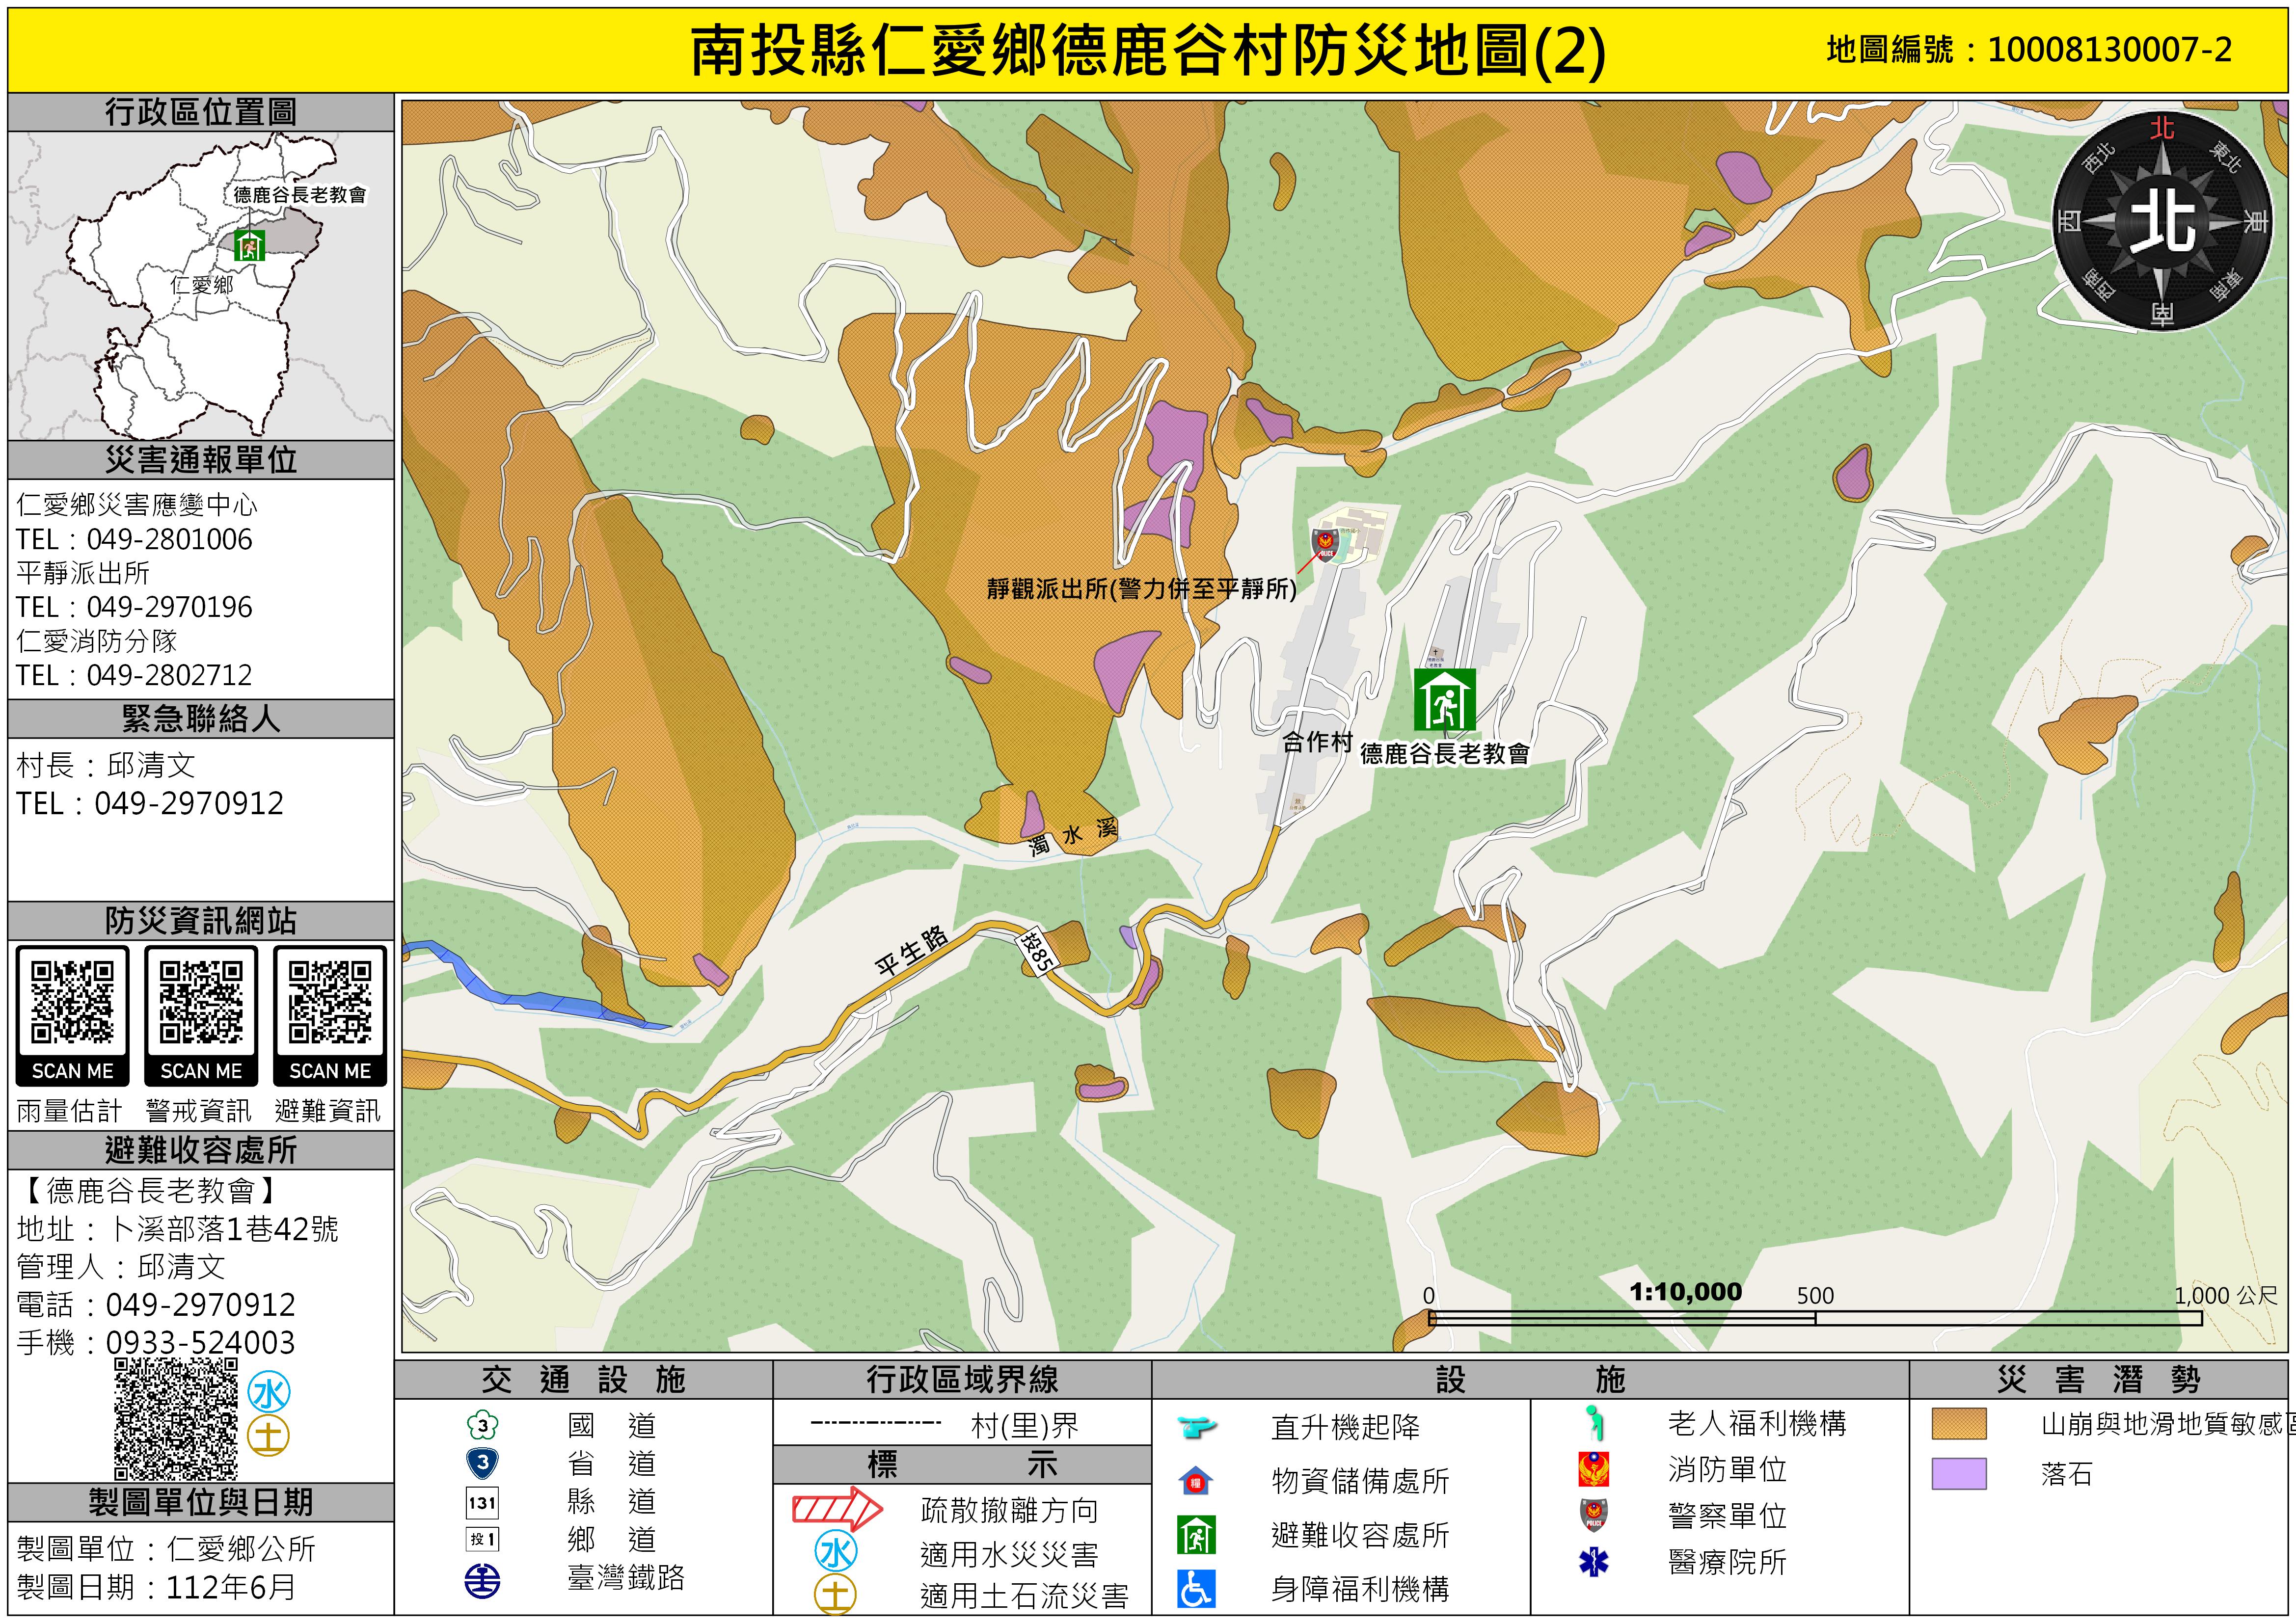The width and height of the screenshot is (2296, 1623).
Task: Click the red evacuation direction arrow symbol
Action: point(837,1509)
